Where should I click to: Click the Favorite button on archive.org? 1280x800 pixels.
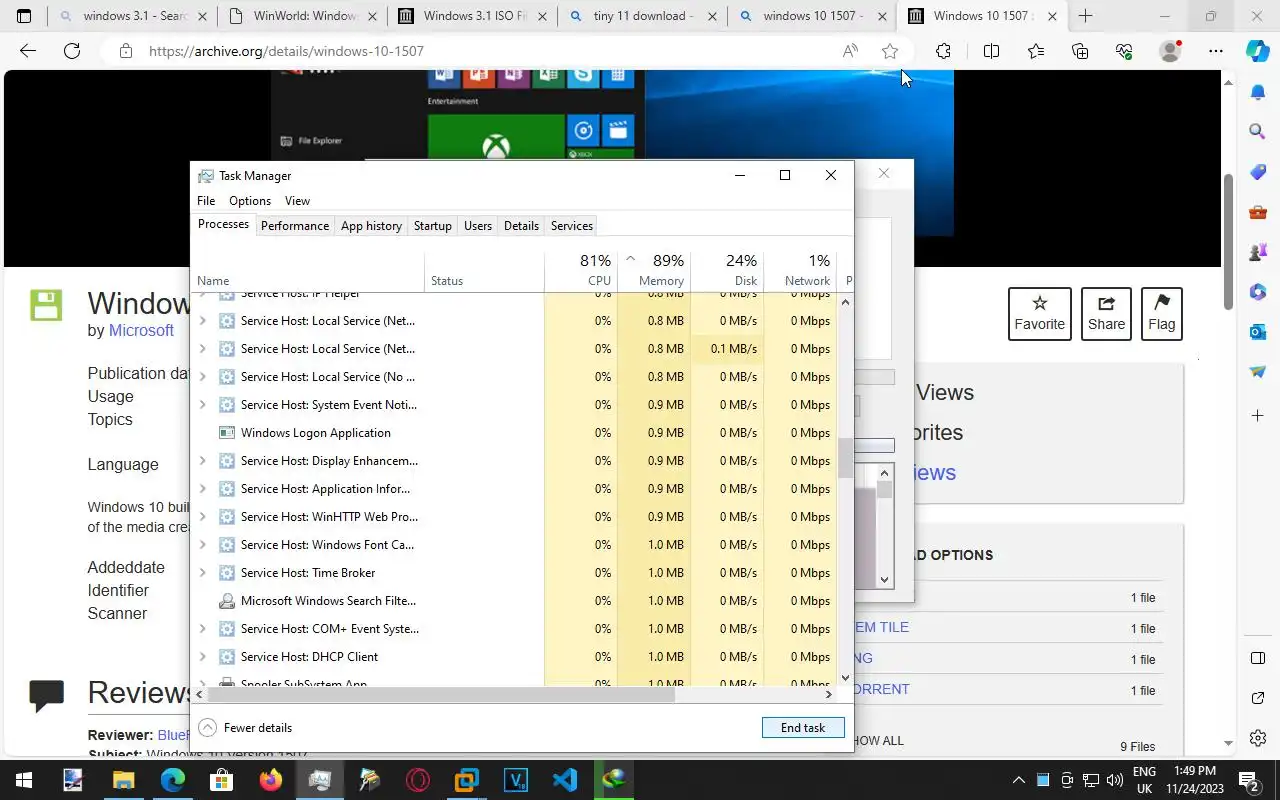pyautogui.click(x=1040, y=313)
